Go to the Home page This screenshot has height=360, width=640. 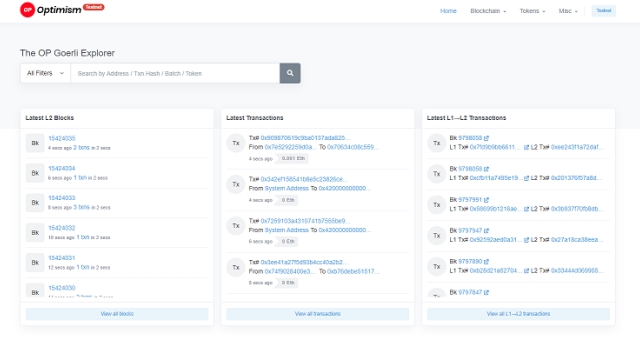point(448,11)
